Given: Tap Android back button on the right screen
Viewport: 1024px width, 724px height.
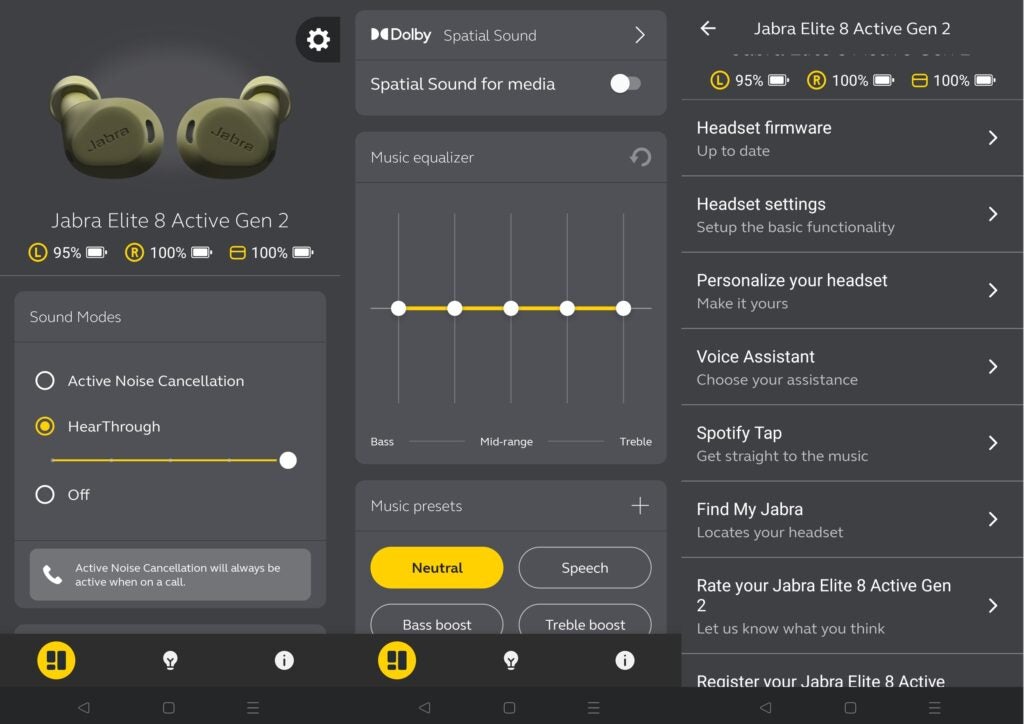Looking at the screenshot, I should pyautogui.click(x=765, y=707).
